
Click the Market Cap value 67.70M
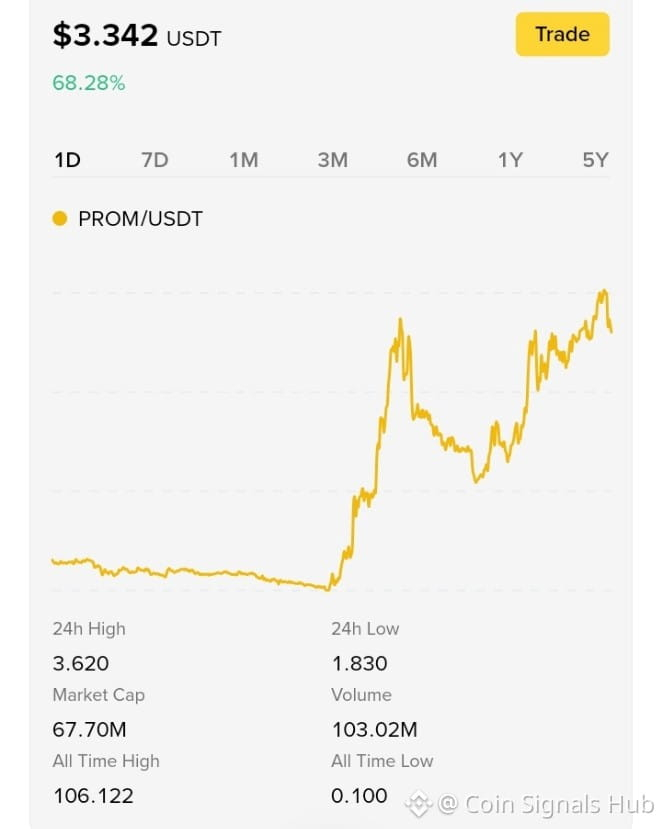tap(89, 730)
